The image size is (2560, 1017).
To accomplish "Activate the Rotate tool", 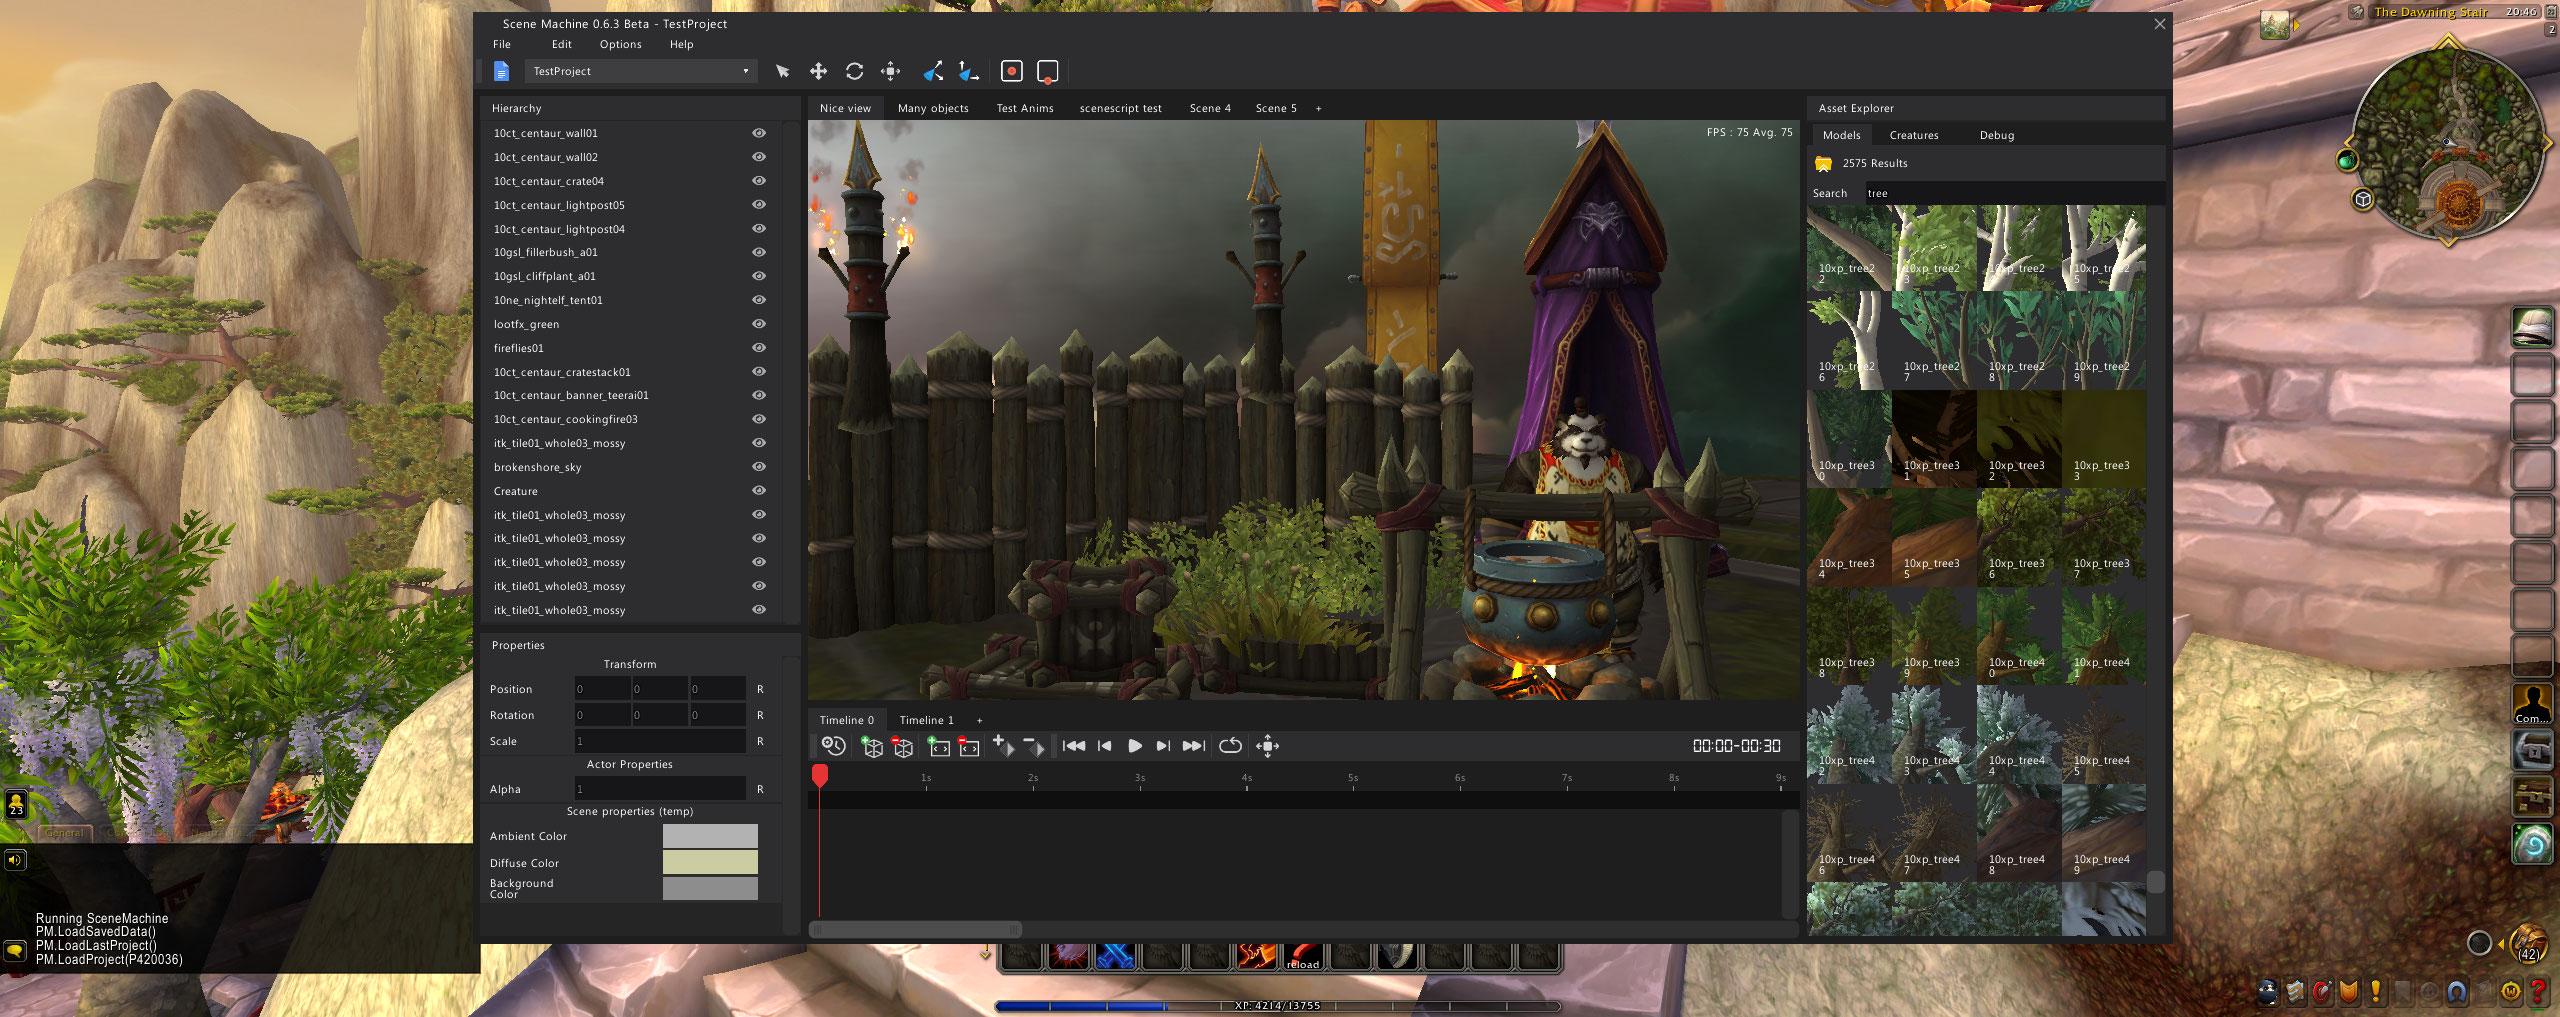I will coord(854,71).
